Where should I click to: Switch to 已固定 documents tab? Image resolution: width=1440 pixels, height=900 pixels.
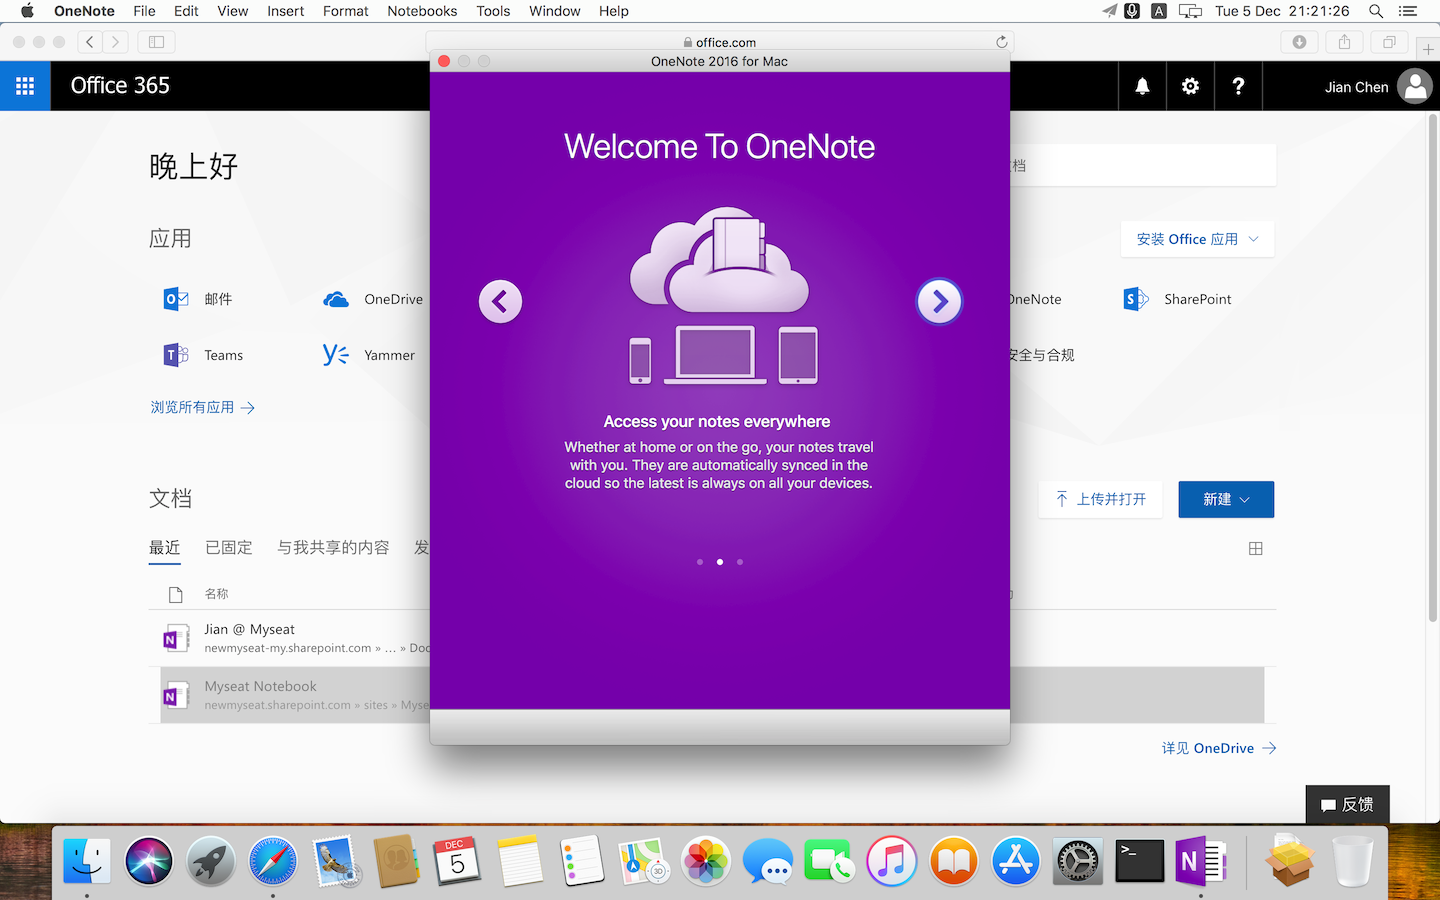[229, 548]
